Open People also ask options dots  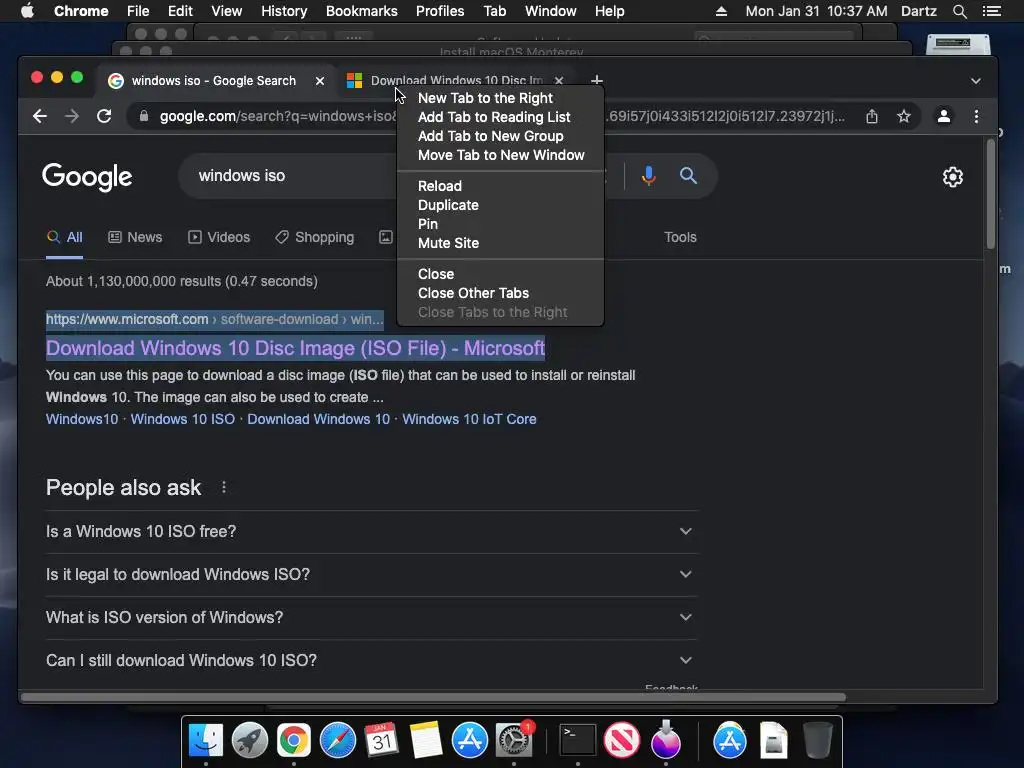click(x=224, y=487)
